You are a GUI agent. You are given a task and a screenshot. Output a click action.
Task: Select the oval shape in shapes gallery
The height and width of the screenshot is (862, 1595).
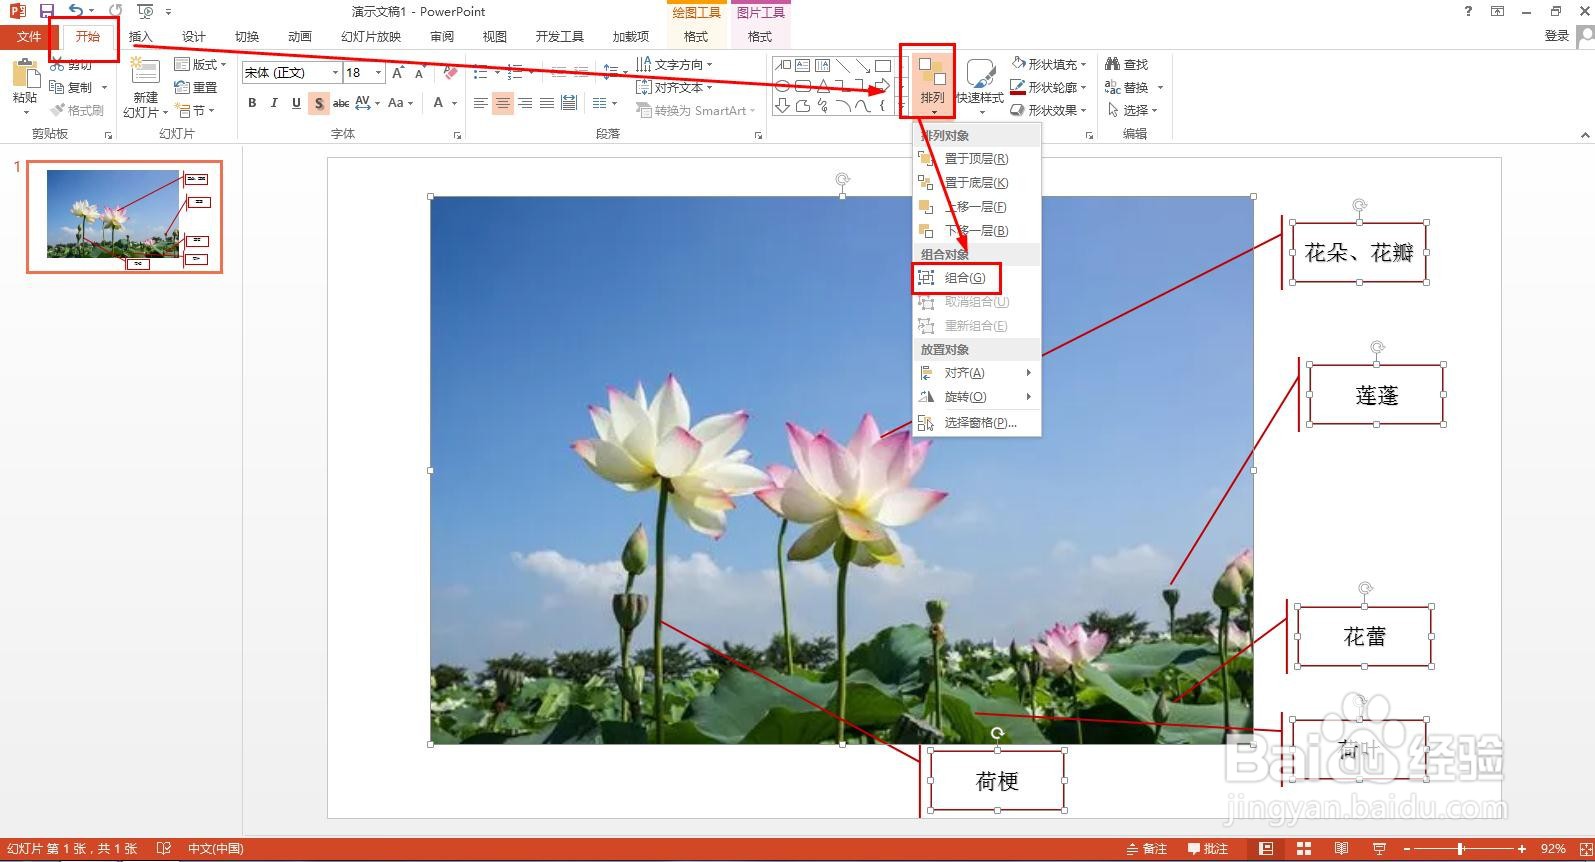783,86
